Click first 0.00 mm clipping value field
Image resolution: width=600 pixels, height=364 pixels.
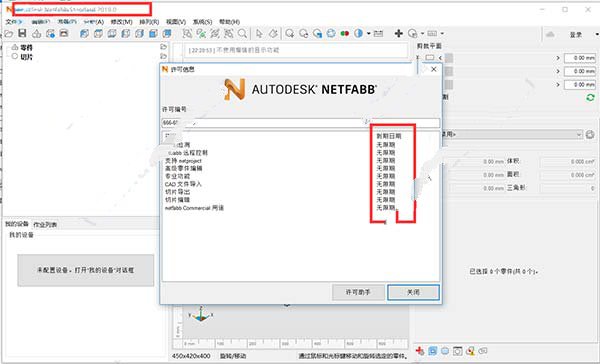pyautogui.click(x=580, y=58)
